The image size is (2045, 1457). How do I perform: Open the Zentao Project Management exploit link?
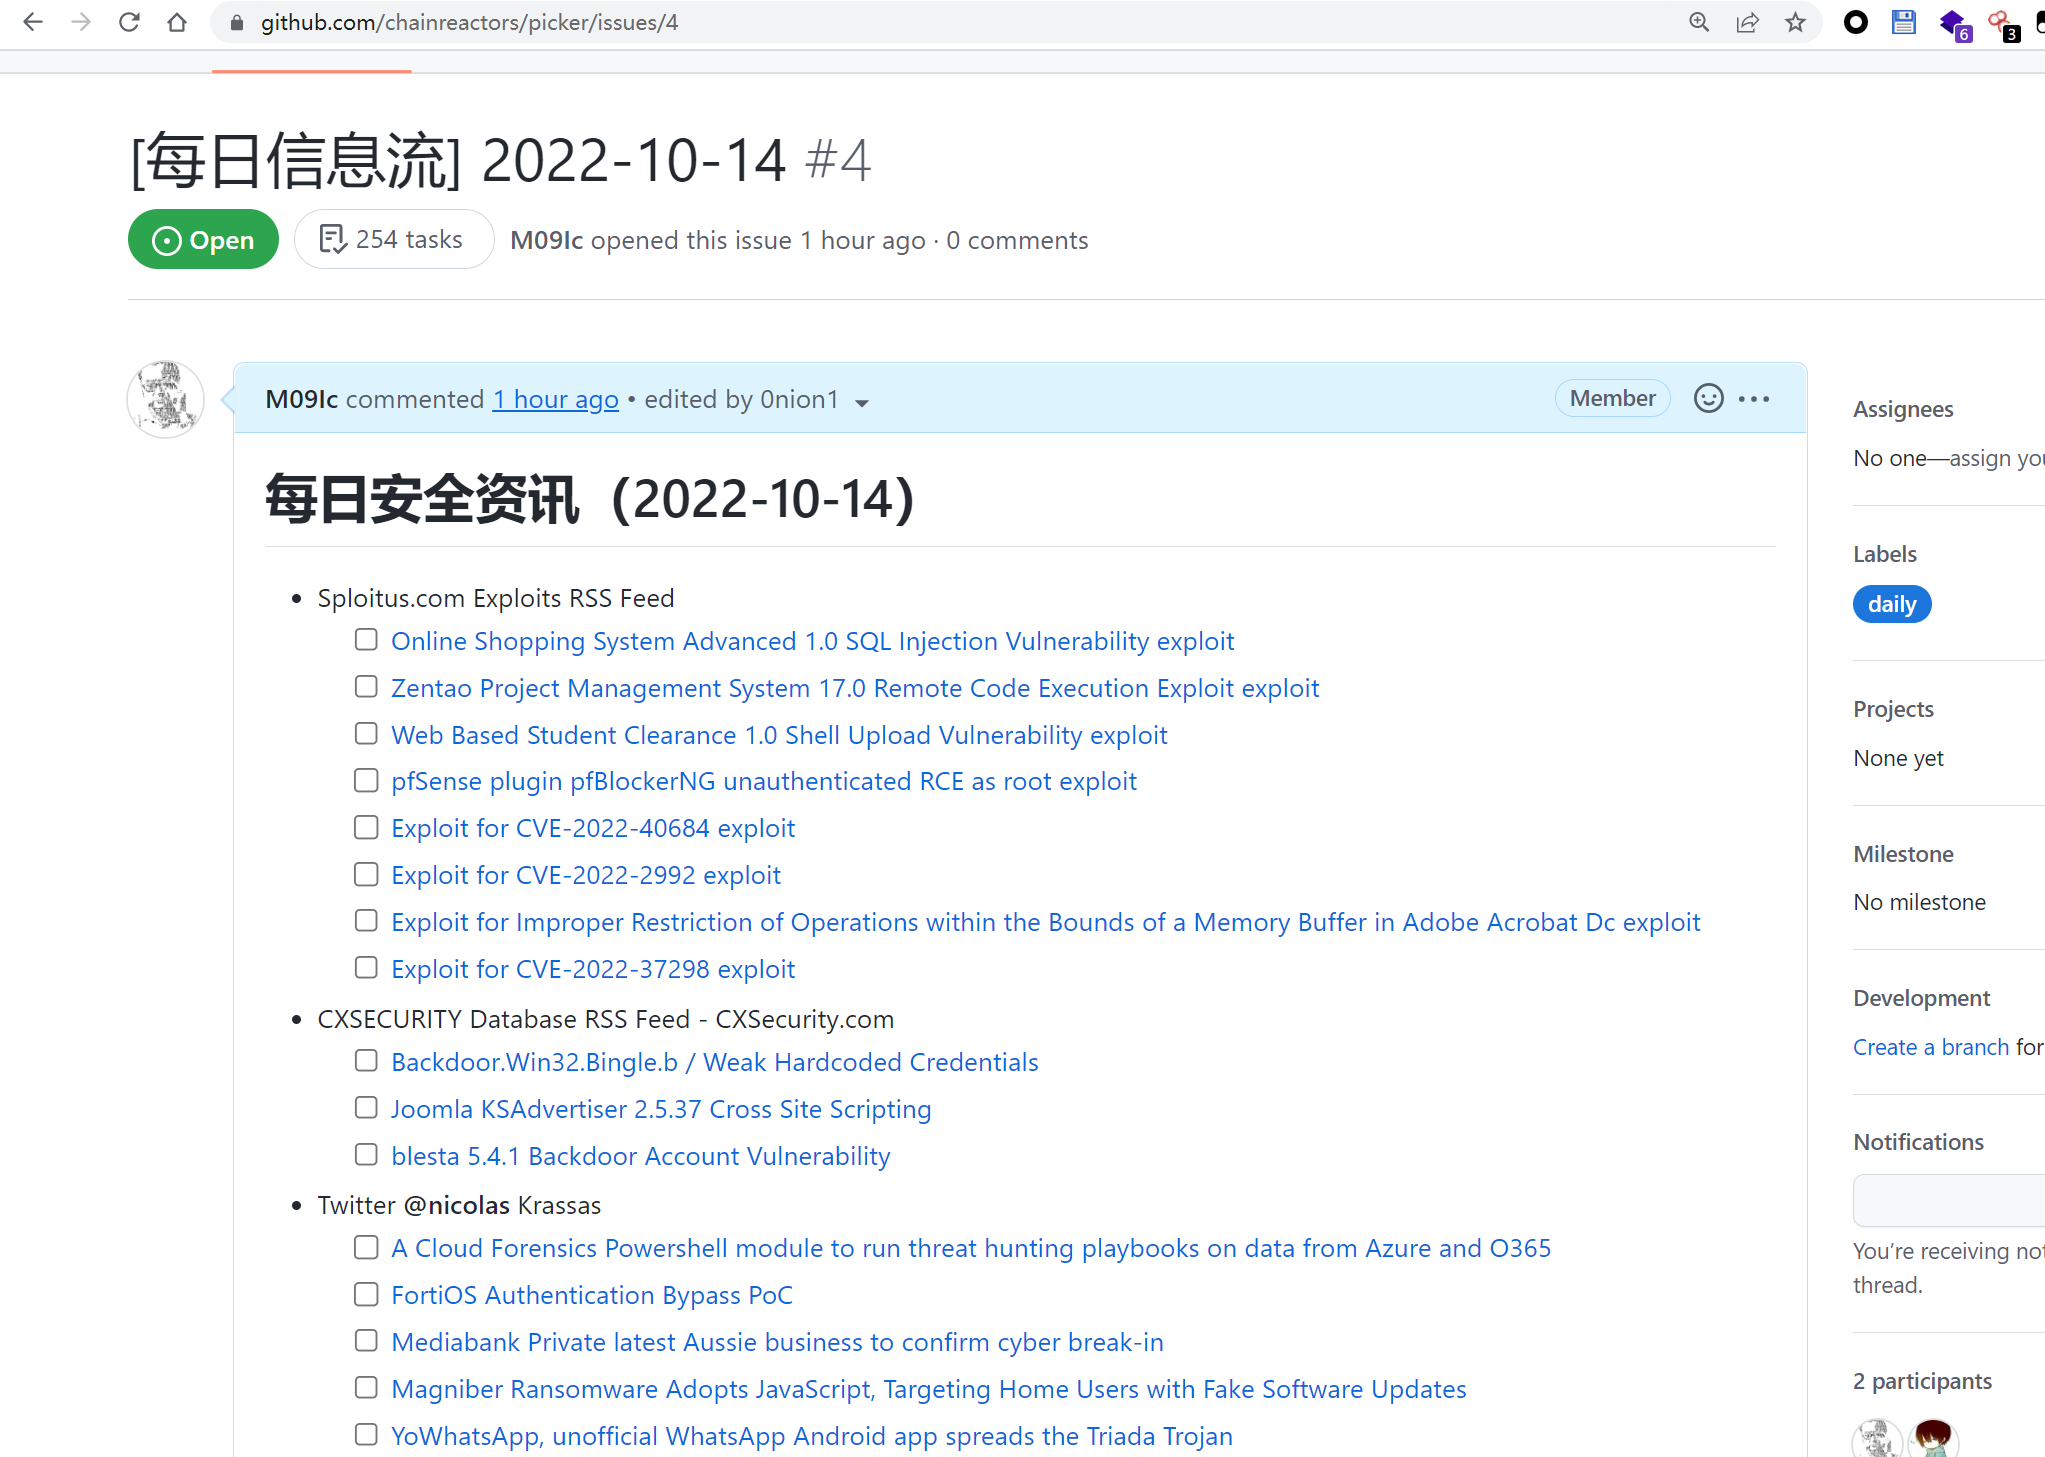[x=854, y=688]
